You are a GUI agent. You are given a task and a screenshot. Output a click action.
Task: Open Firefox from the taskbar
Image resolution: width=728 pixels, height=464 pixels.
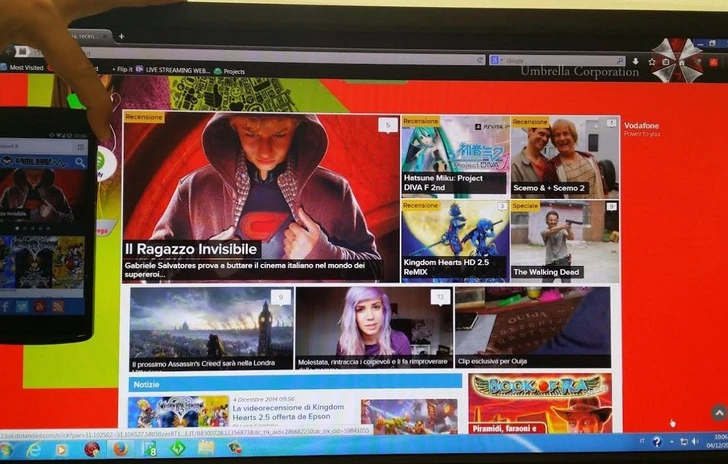point(121,449)
